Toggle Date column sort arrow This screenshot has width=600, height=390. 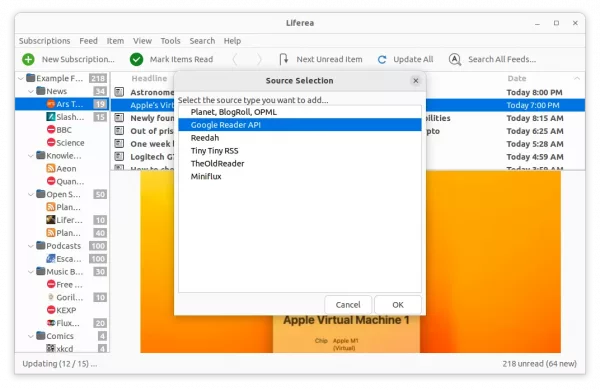point(577,78)
